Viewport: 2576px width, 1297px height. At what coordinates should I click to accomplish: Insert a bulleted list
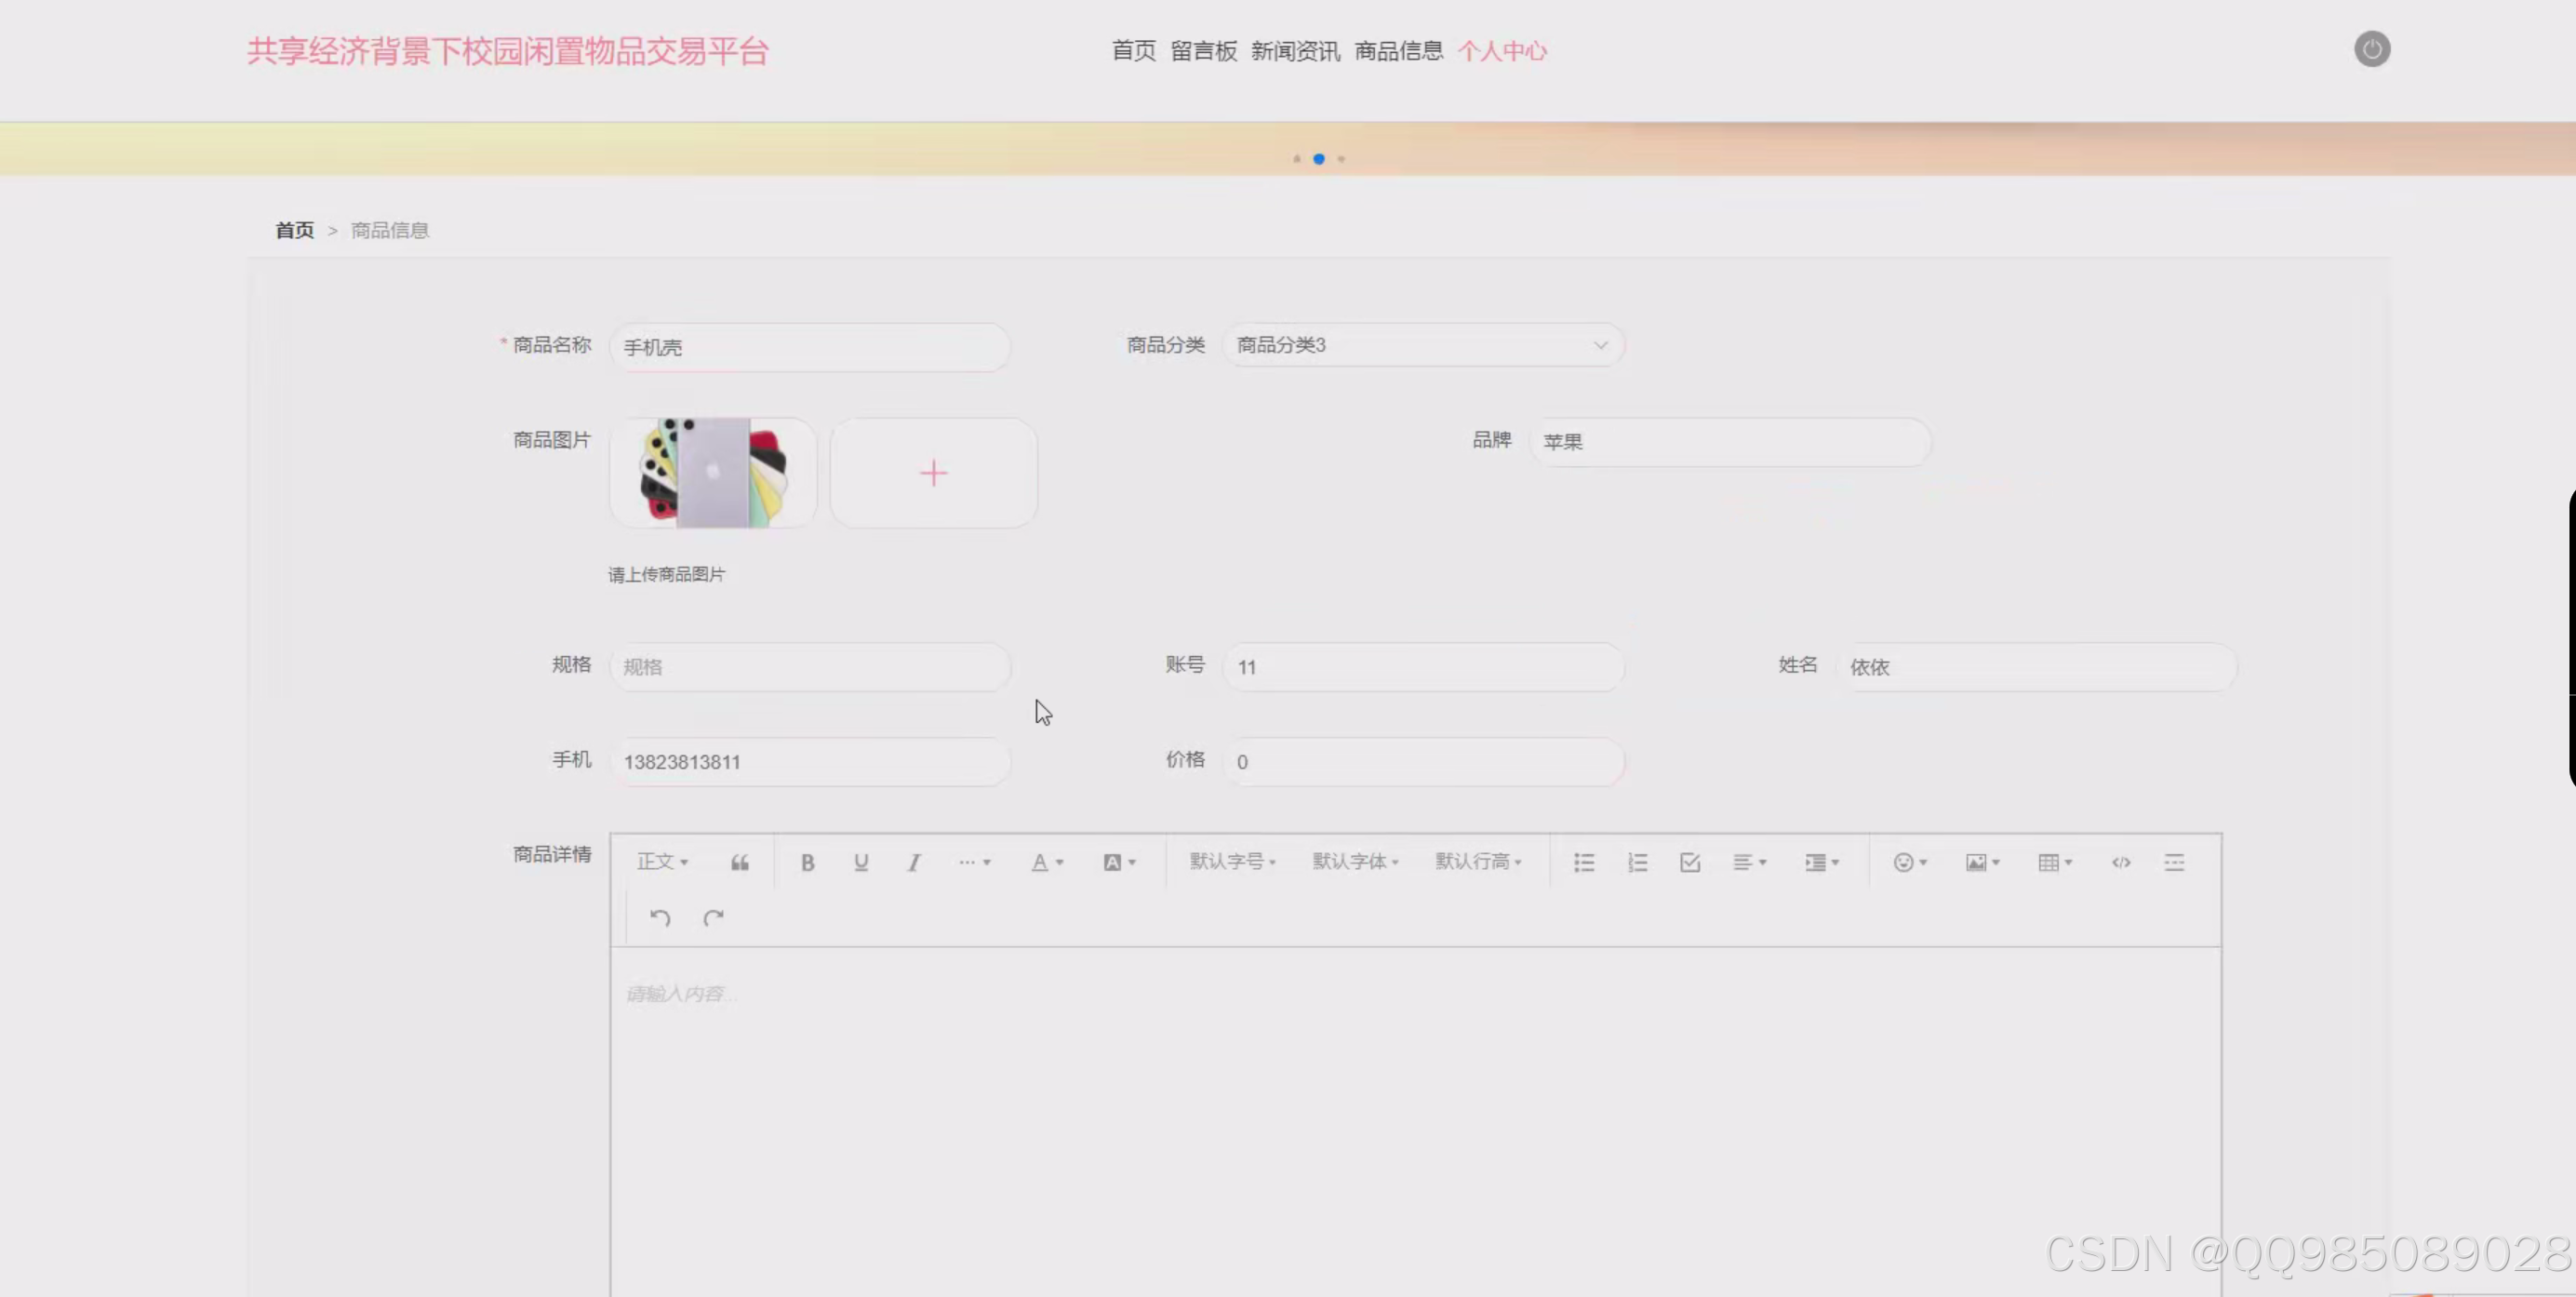click(x=1583, y=861)
